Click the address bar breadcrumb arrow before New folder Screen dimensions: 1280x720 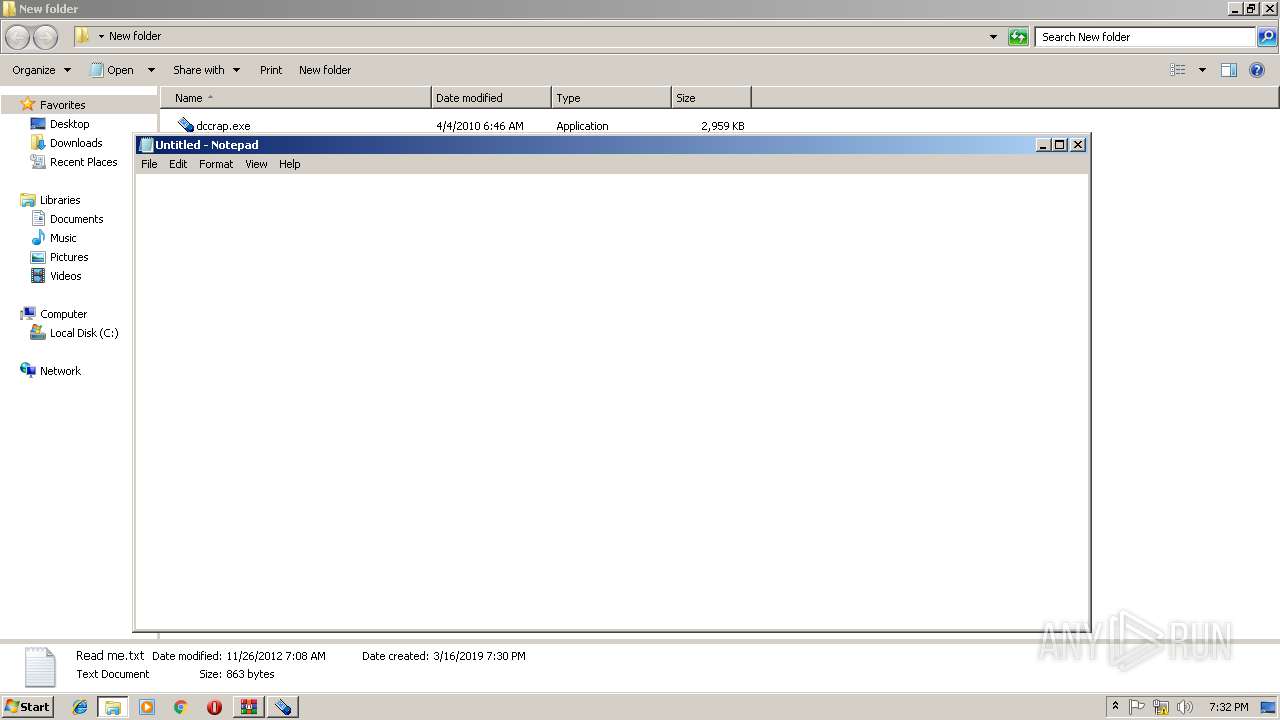coord(101,37)
